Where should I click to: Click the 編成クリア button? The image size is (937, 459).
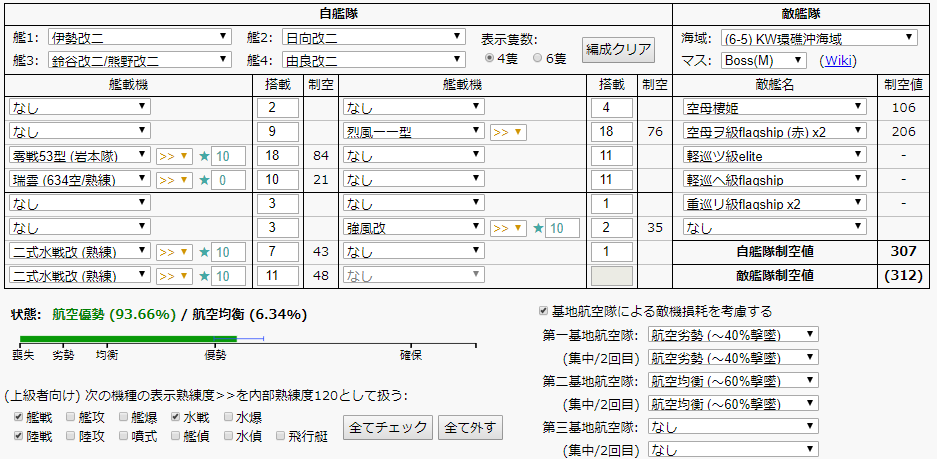[x=618, y=50]
